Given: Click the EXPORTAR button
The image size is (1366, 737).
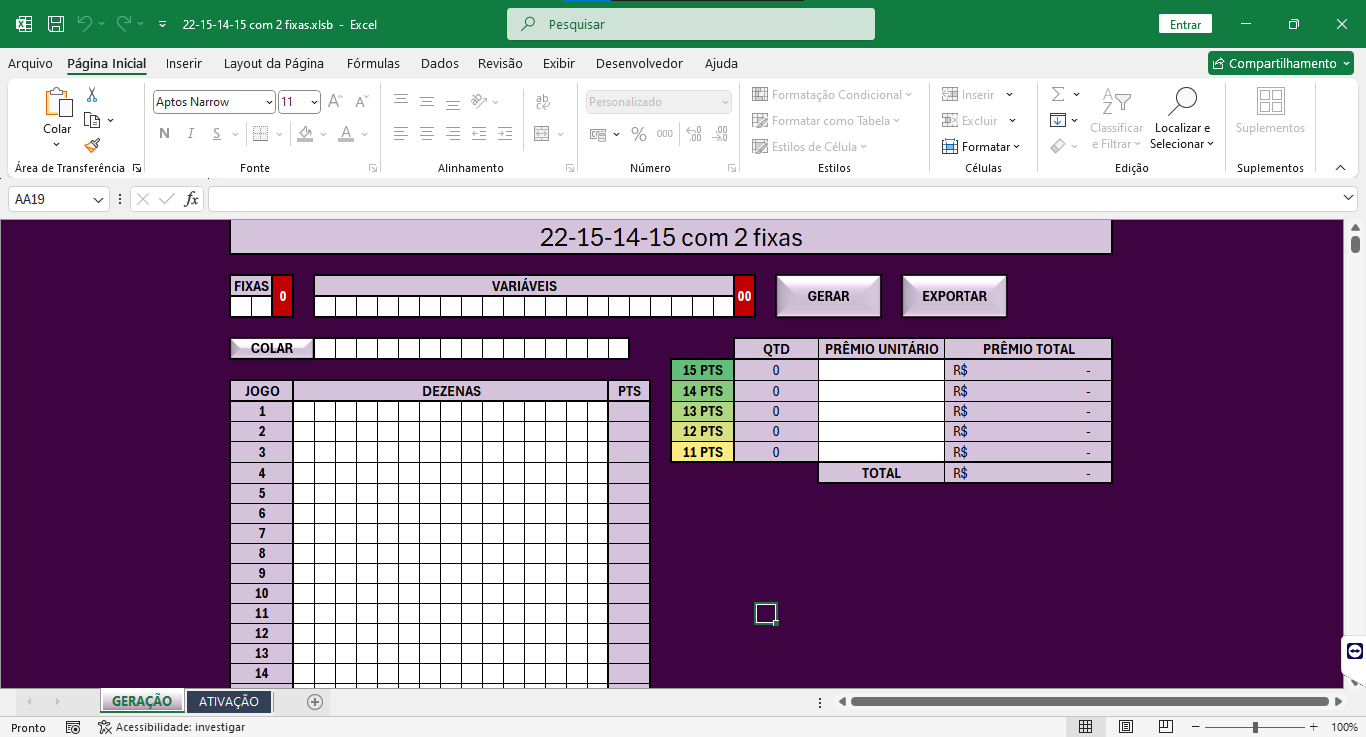Looking at the screenshot, I should click(954, 296).
